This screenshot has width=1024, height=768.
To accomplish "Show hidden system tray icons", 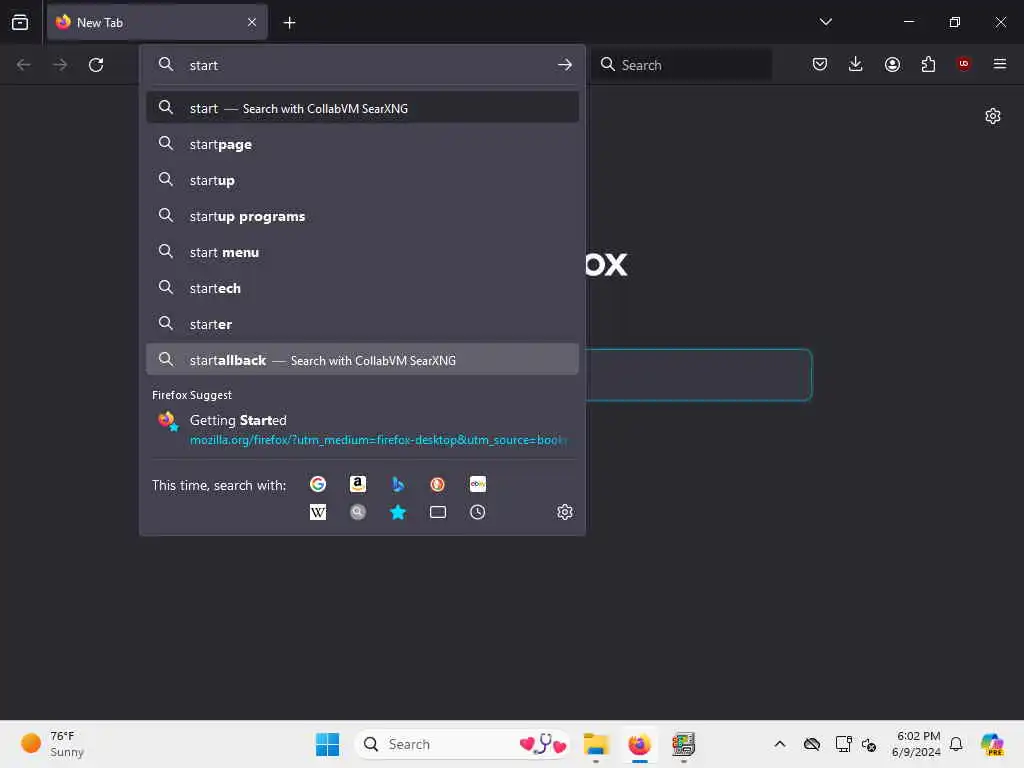I will [x=780, y=744].
